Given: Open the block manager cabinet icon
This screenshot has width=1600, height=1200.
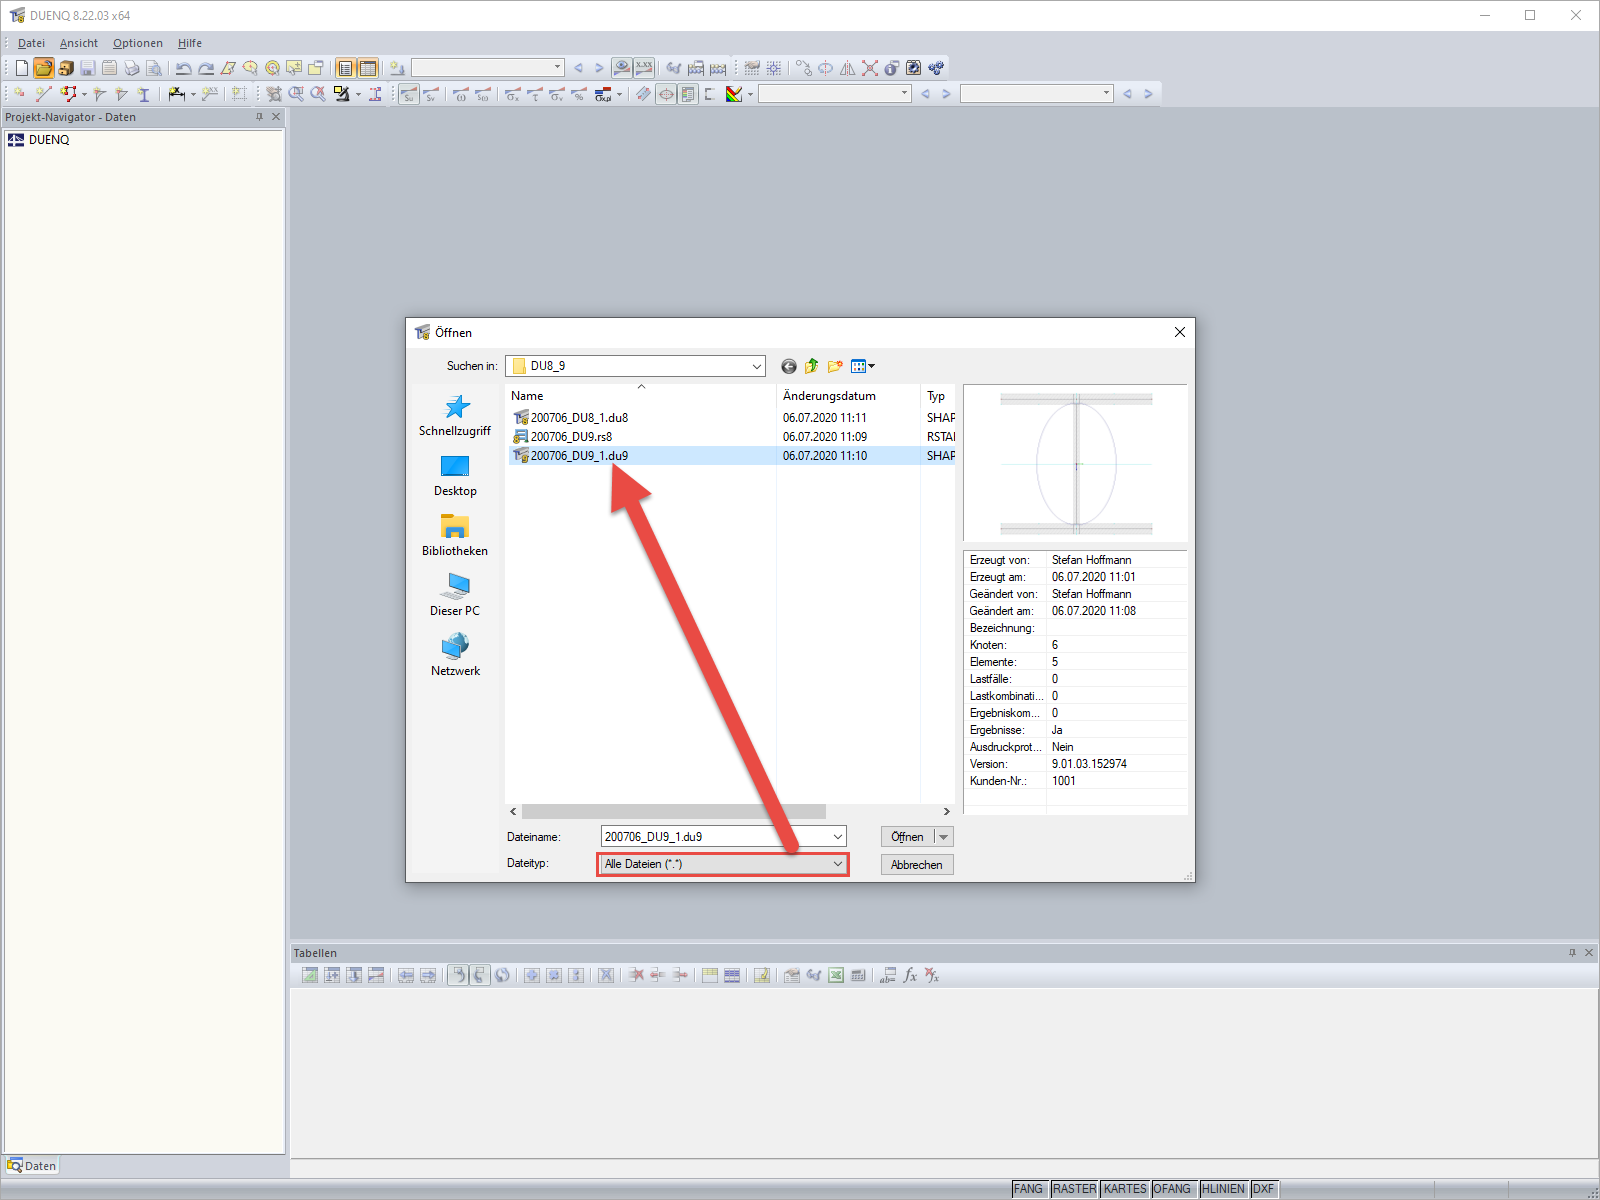Looking at the screenshot, I should click(x=65, y=68).
